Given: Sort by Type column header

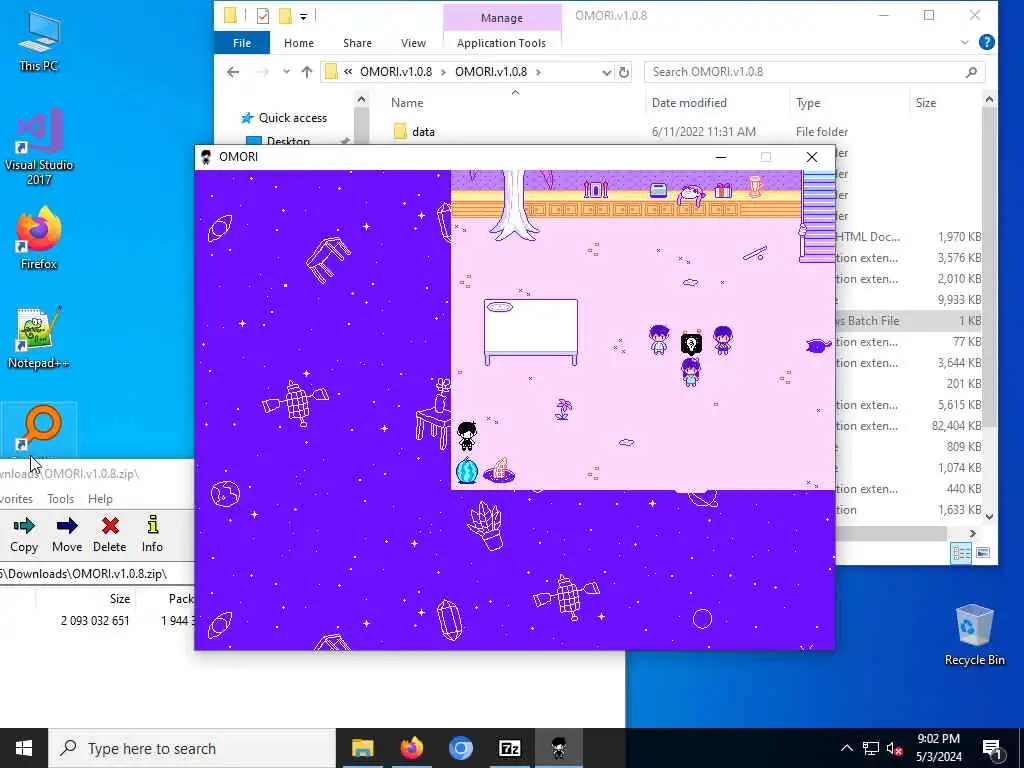Looking at the screenshot, I should [808, 103].
